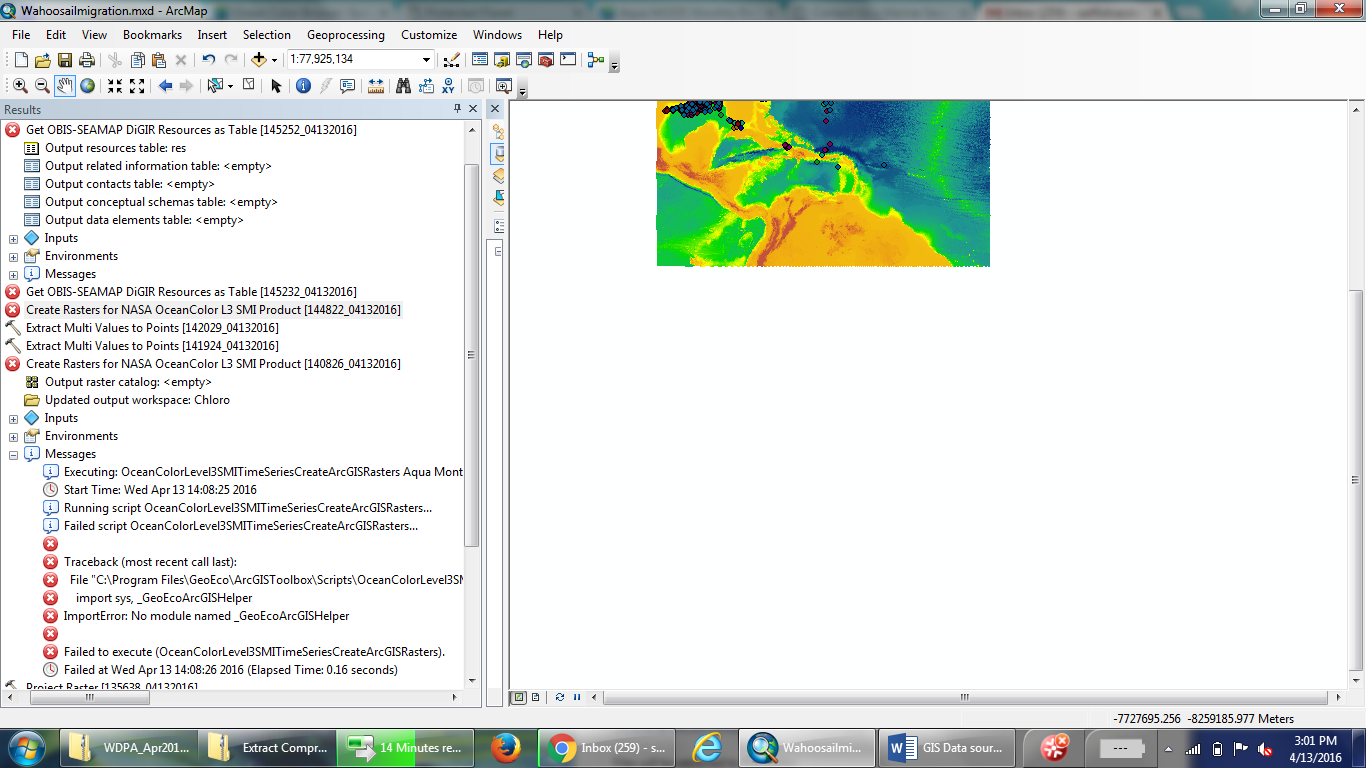Open the Editor toolbar
The image size is (1366, 768).
[x=451, y=60]
